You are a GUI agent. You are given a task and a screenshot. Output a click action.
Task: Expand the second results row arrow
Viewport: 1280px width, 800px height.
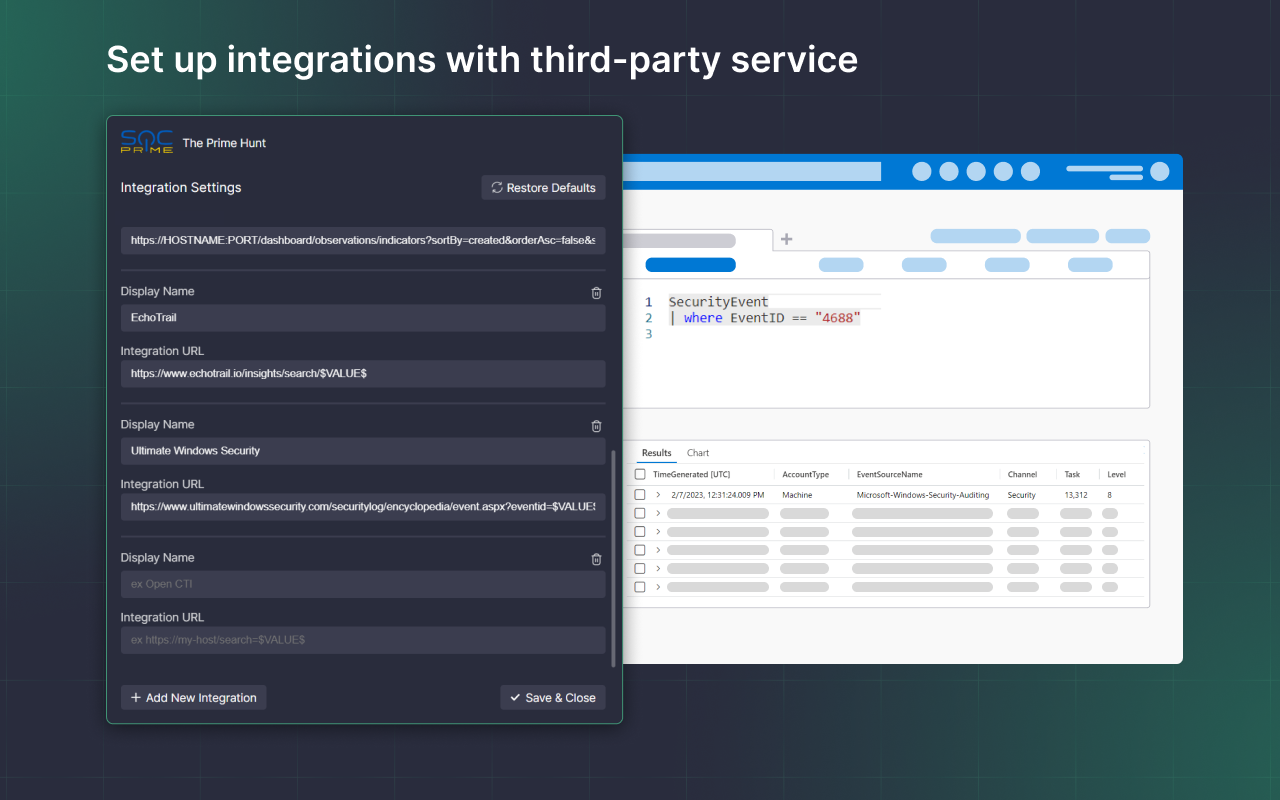click(x=658, y=513)
